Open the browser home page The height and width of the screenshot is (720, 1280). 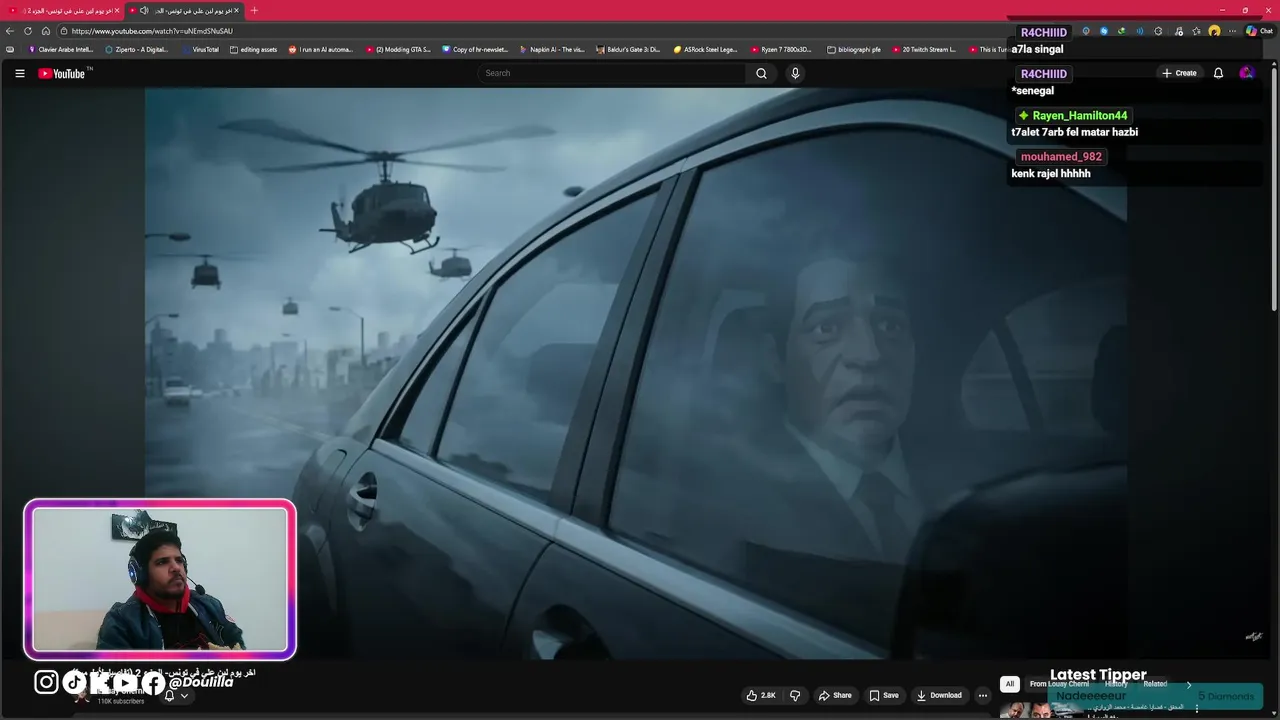[45, 31]
